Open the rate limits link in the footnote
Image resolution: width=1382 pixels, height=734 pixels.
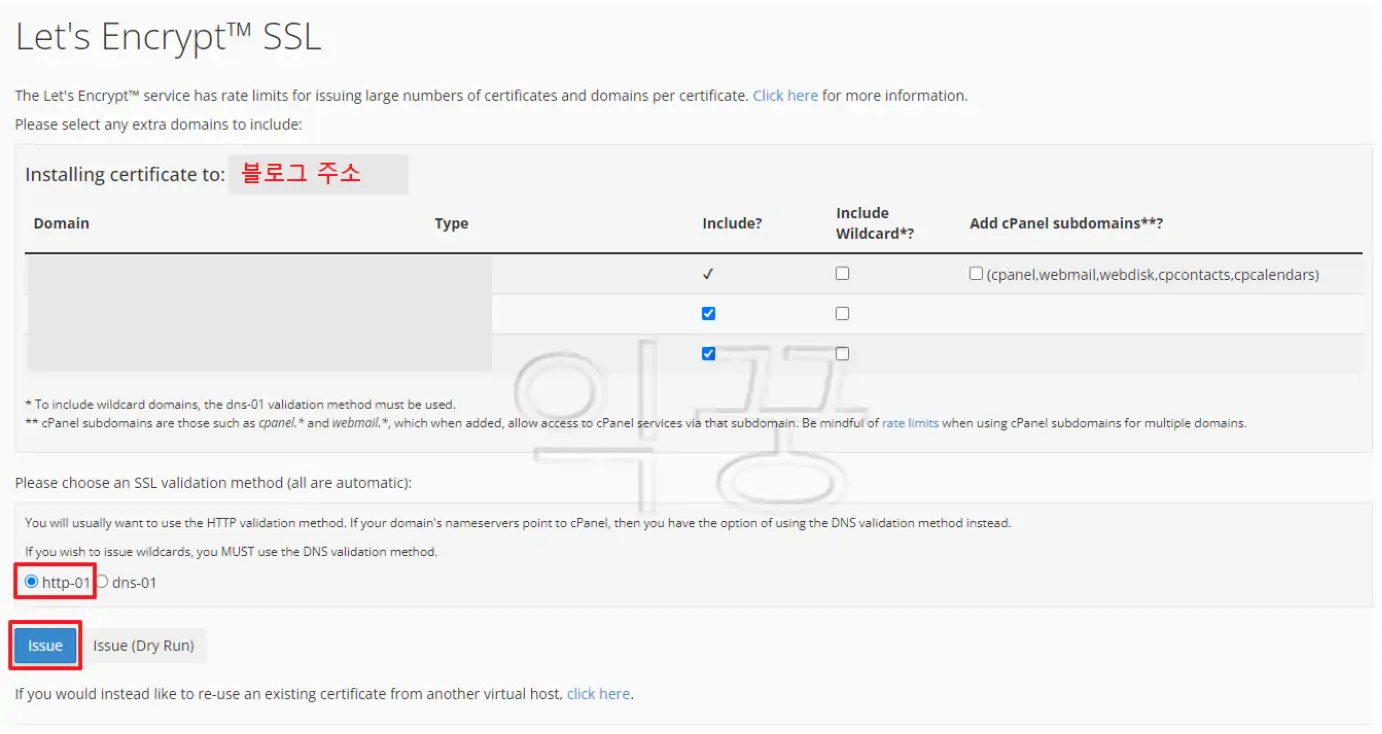(x=907, y=423)
